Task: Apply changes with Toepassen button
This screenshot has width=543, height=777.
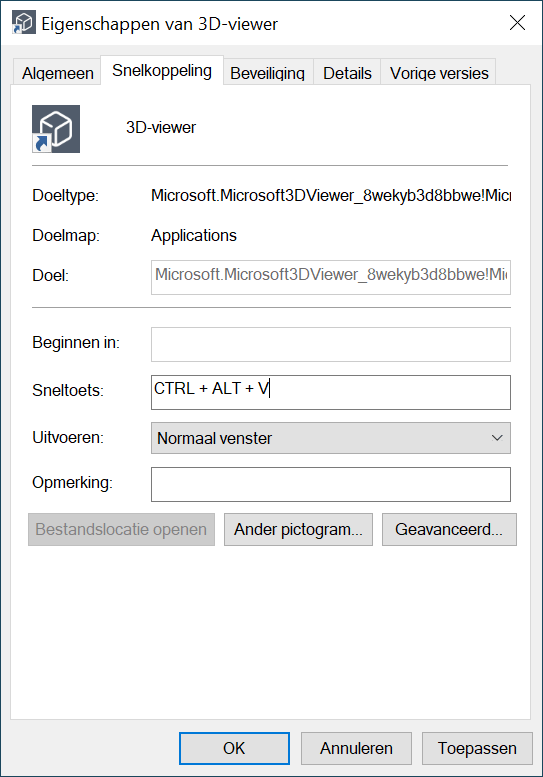Action: click(477, 748)
